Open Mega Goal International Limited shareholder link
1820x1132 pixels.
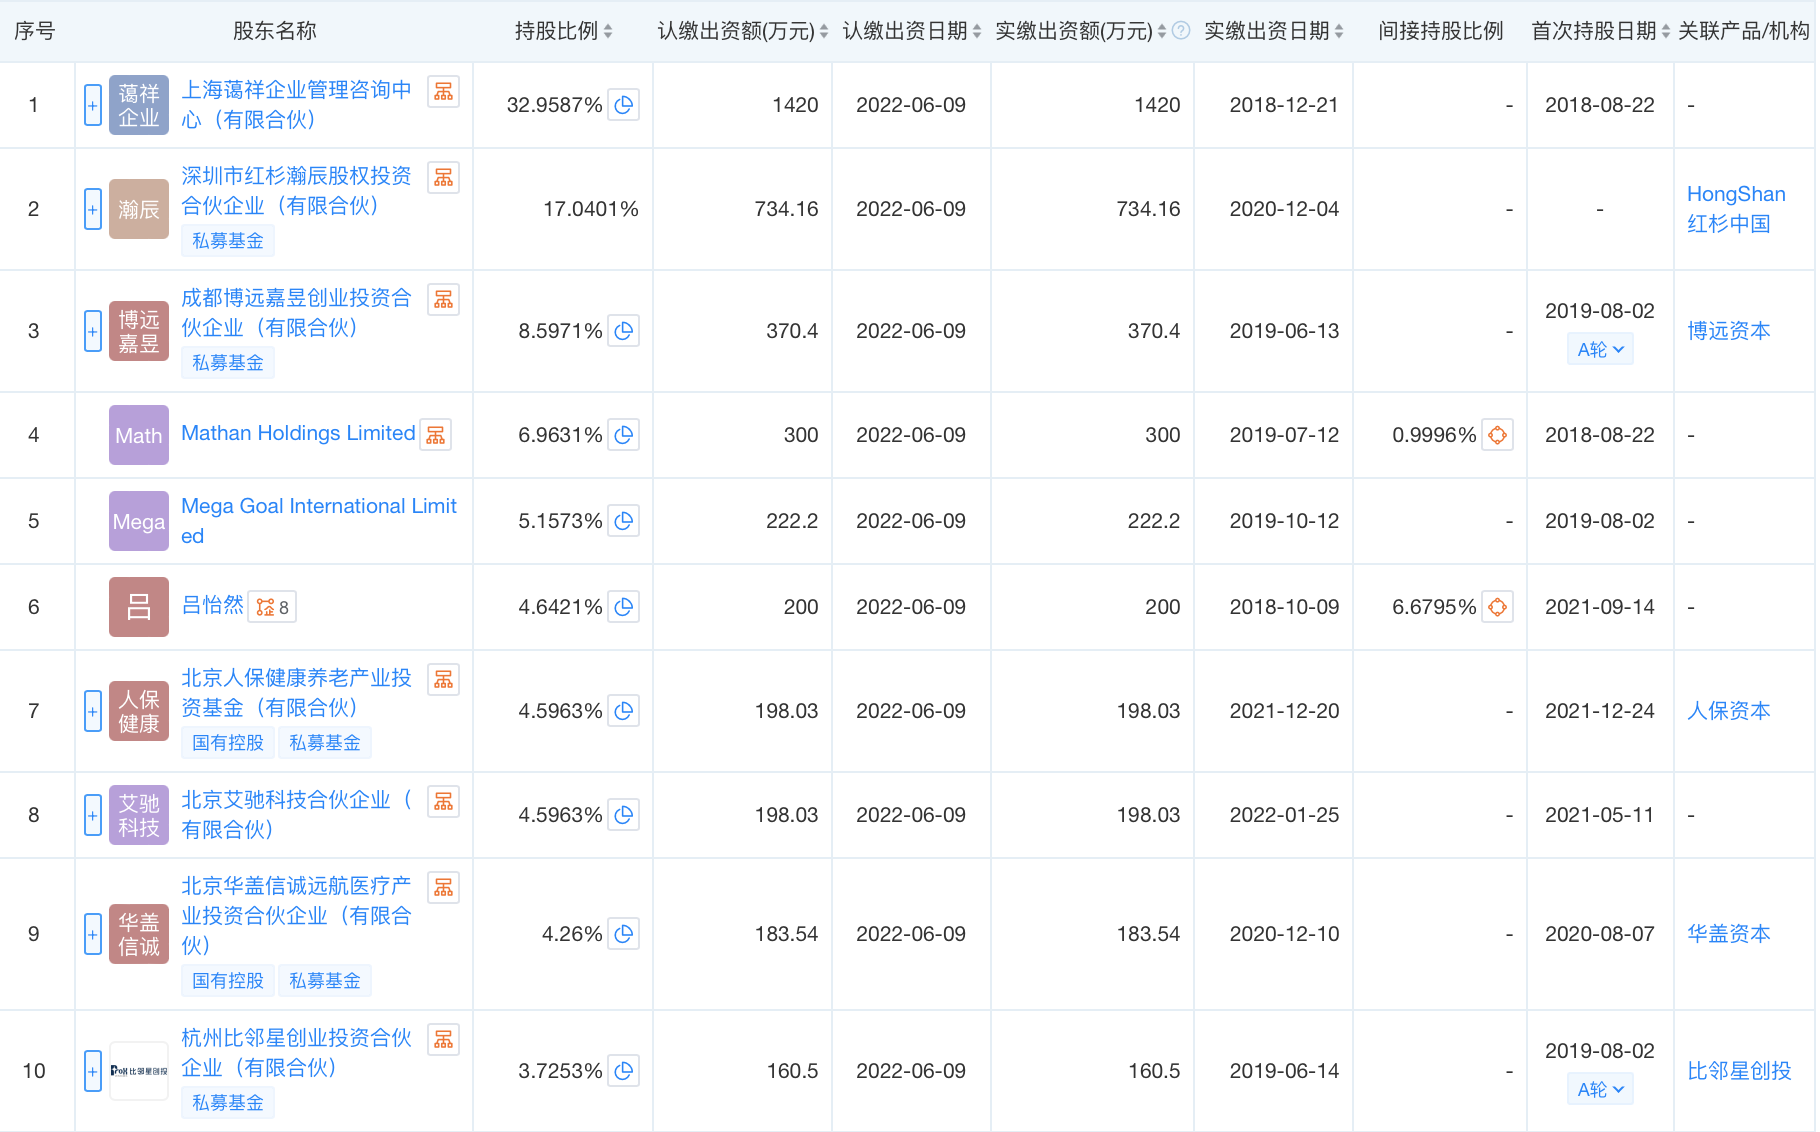click(x=318, y=520)
